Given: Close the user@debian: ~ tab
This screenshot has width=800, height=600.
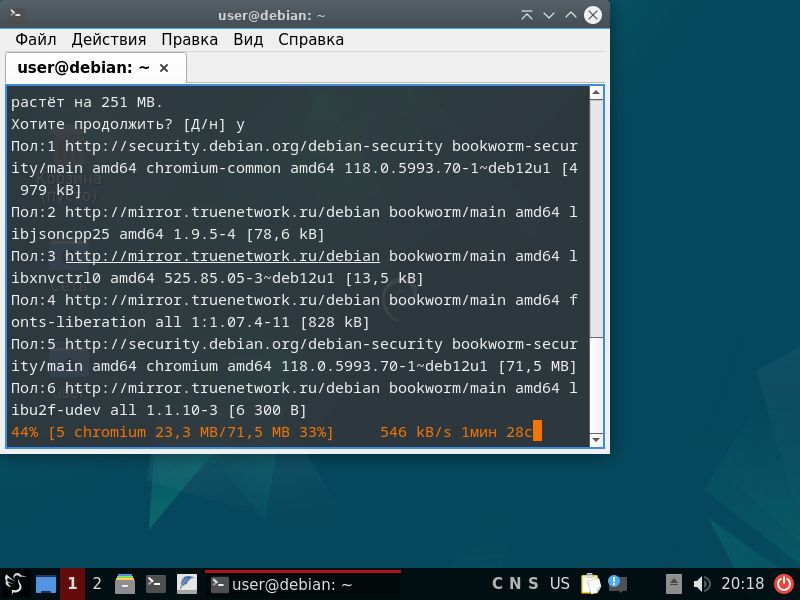Looking at the screenshot, I should 164,68.
